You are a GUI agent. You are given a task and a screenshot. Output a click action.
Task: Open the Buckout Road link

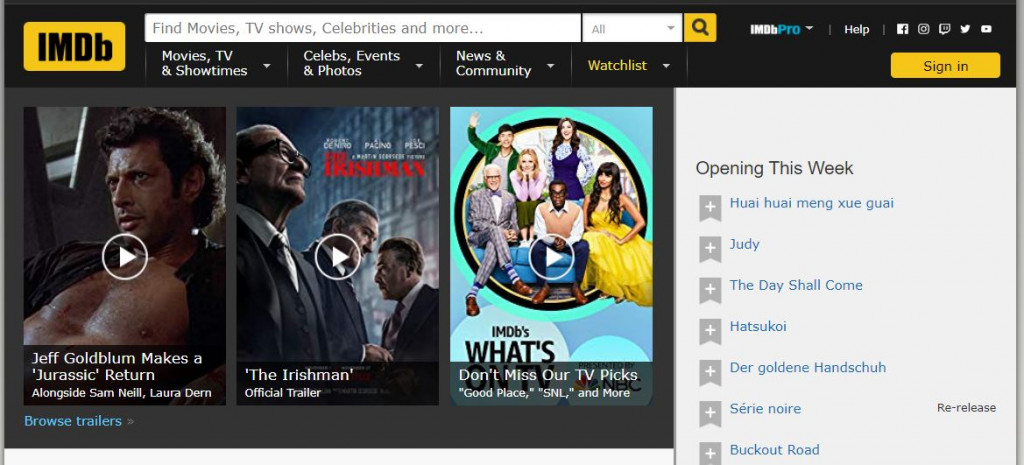(x=775, y=450)
